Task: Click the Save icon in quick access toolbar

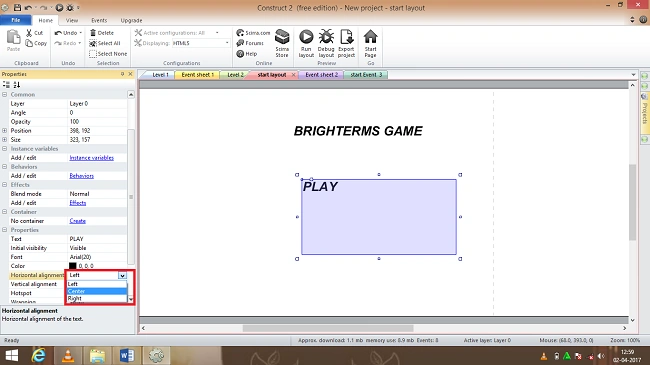Action: [17, 7]
